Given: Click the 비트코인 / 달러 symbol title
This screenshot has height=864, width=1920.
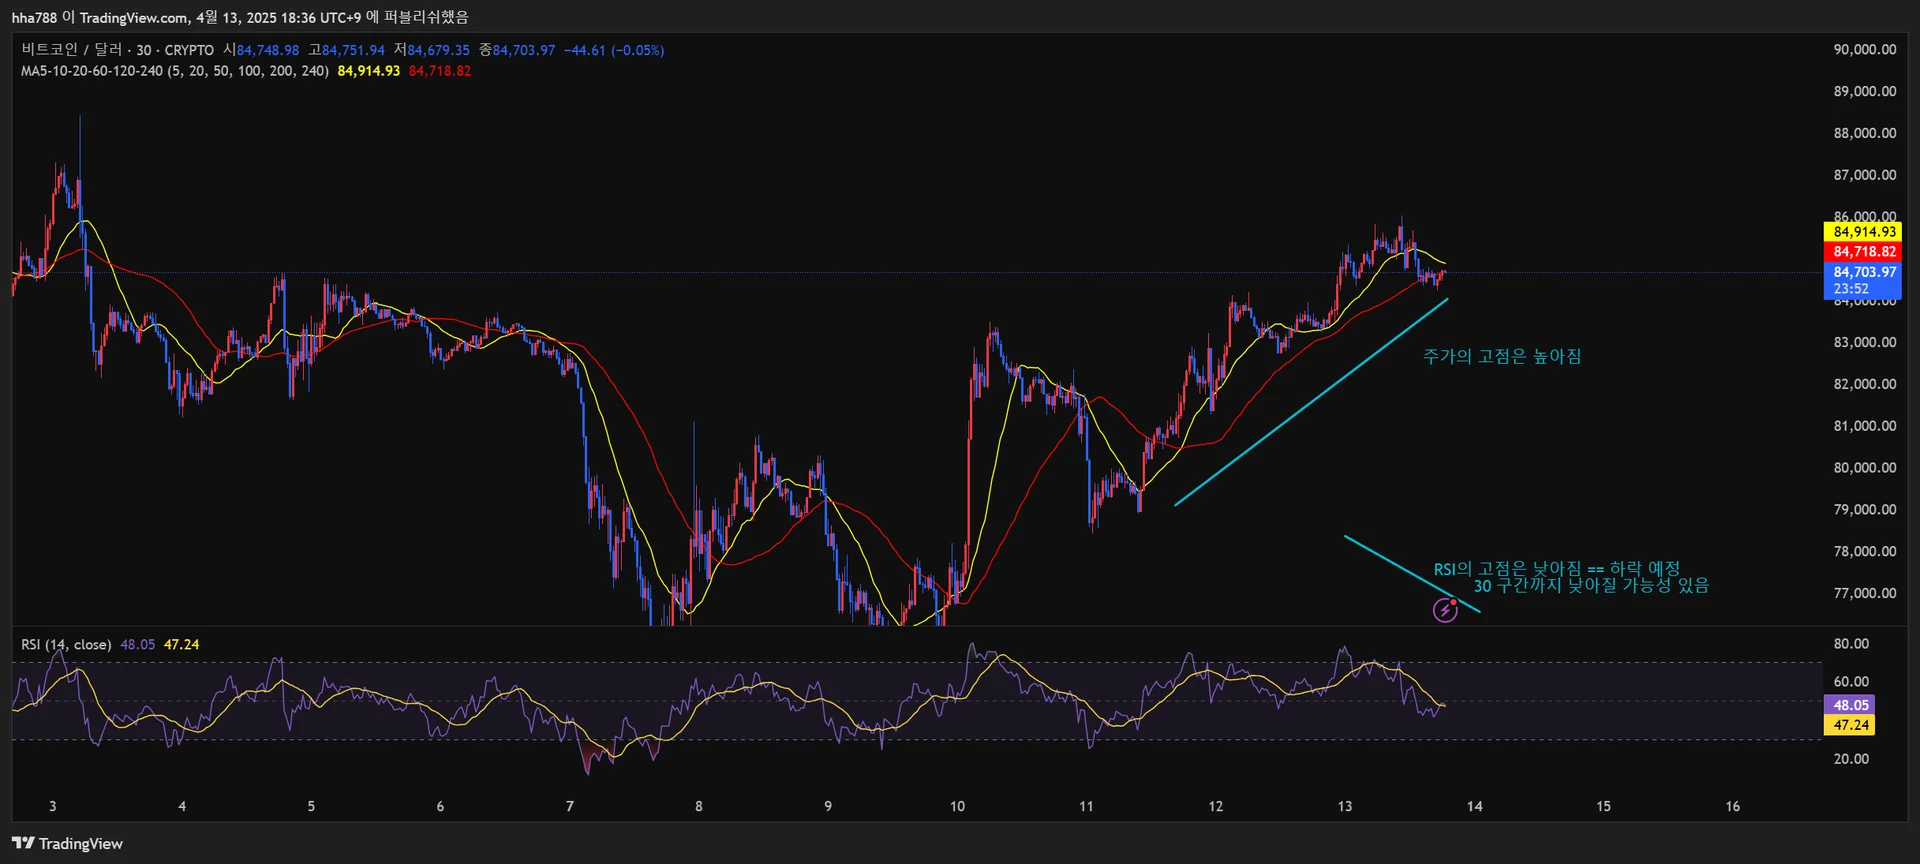Looking at the screenshot, I should point(71,50).
